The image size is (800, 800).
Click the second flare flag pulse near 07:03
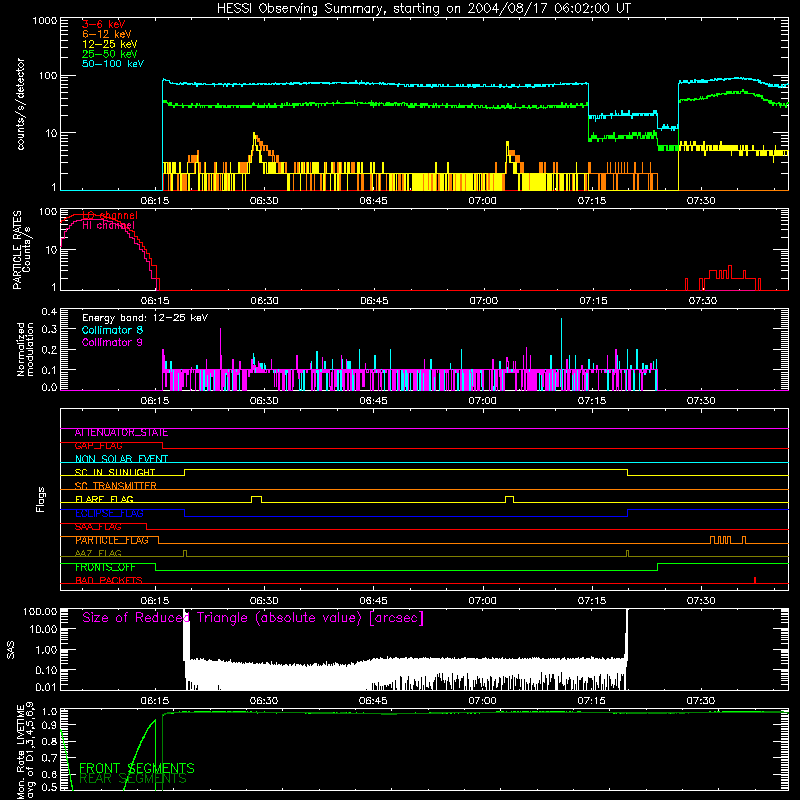[509, 499]
